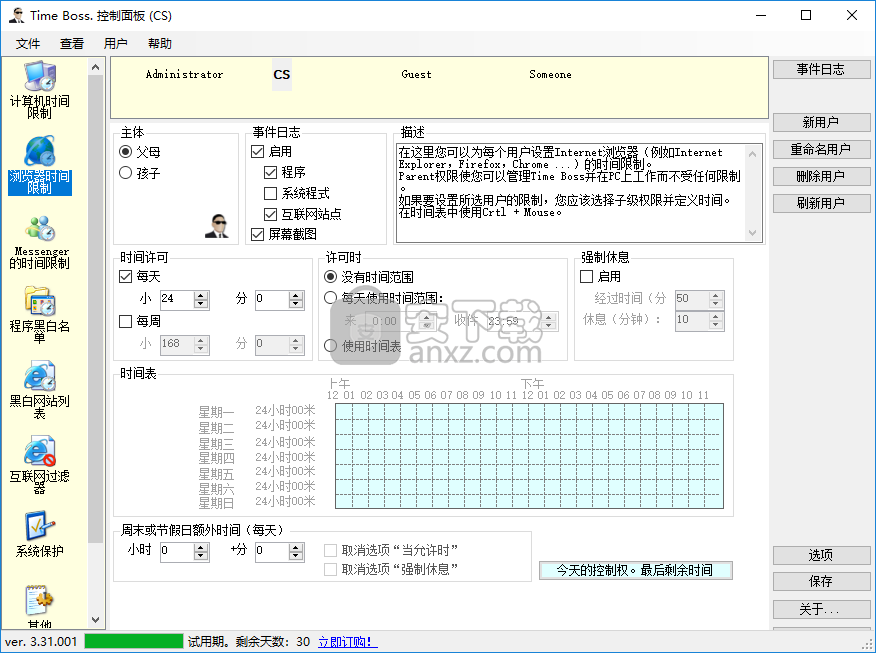
Task: Open the 帮助 menu
Action: [x=160, y=44]
